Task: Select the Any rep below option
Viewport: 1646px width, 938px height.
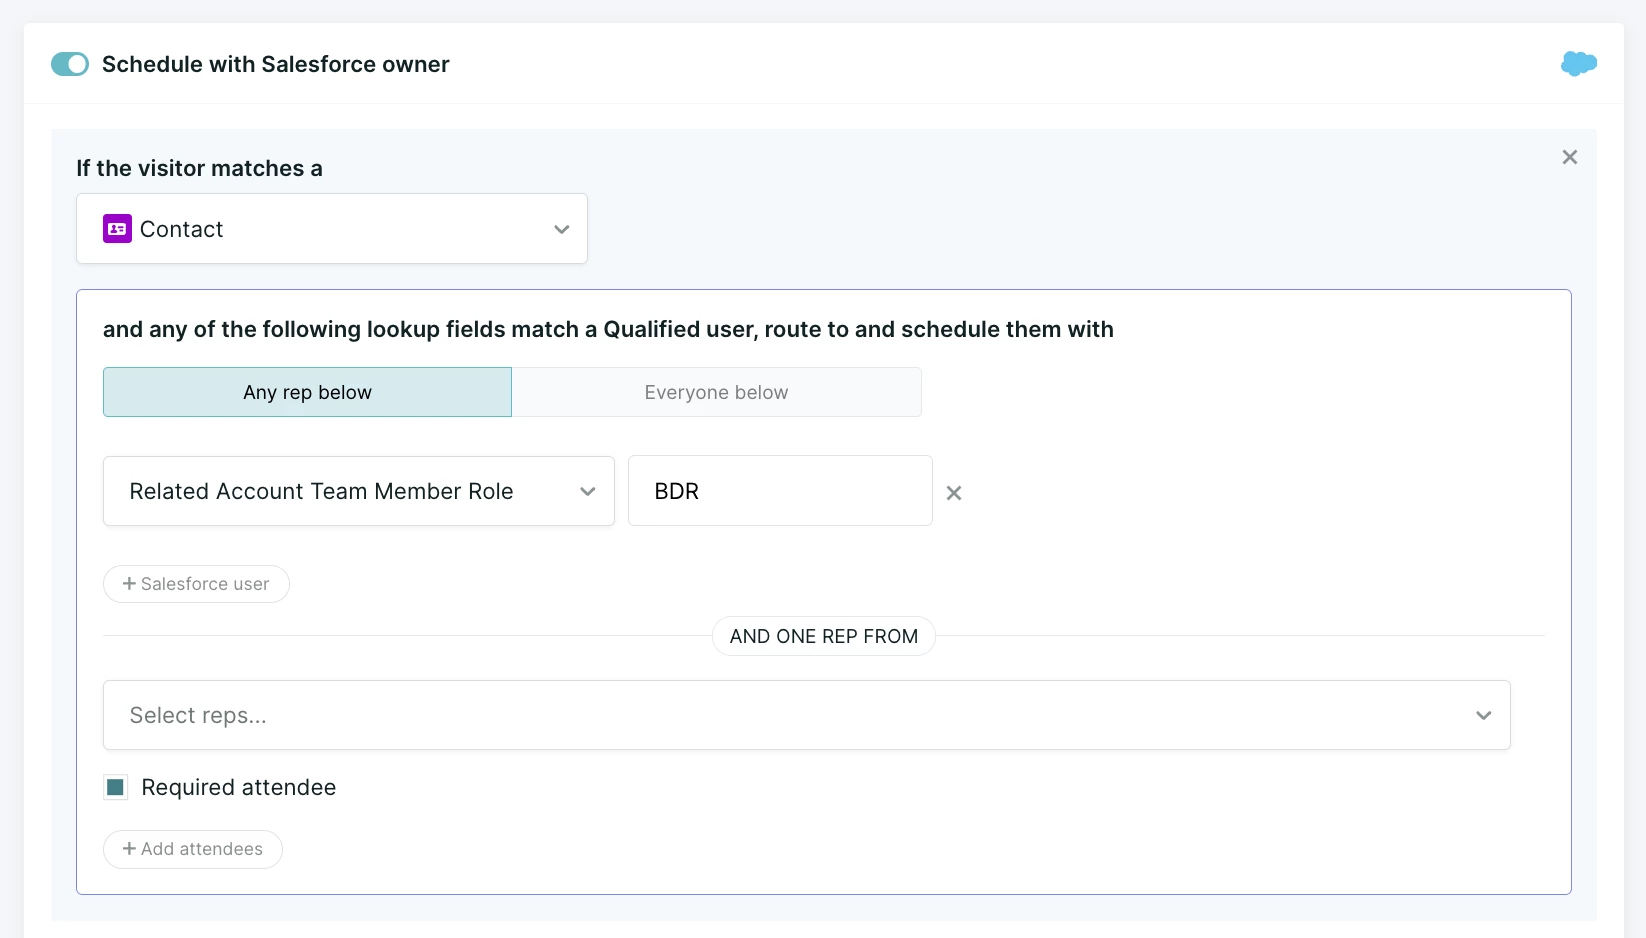Action: [307, 392]
